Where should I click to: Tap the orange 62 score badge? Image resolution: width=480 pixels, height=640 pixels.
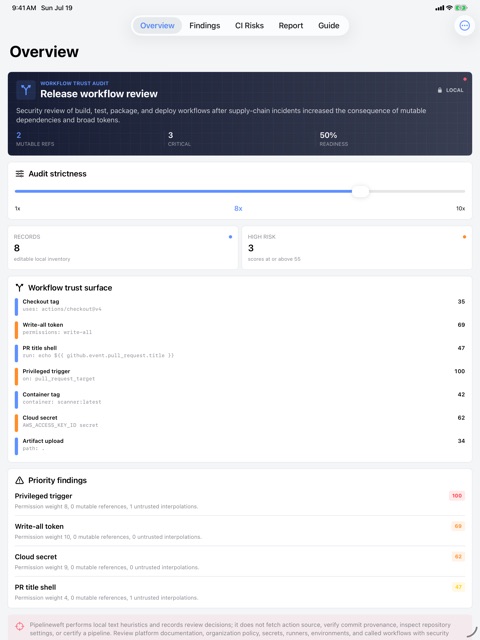click(x=458, y=557)
